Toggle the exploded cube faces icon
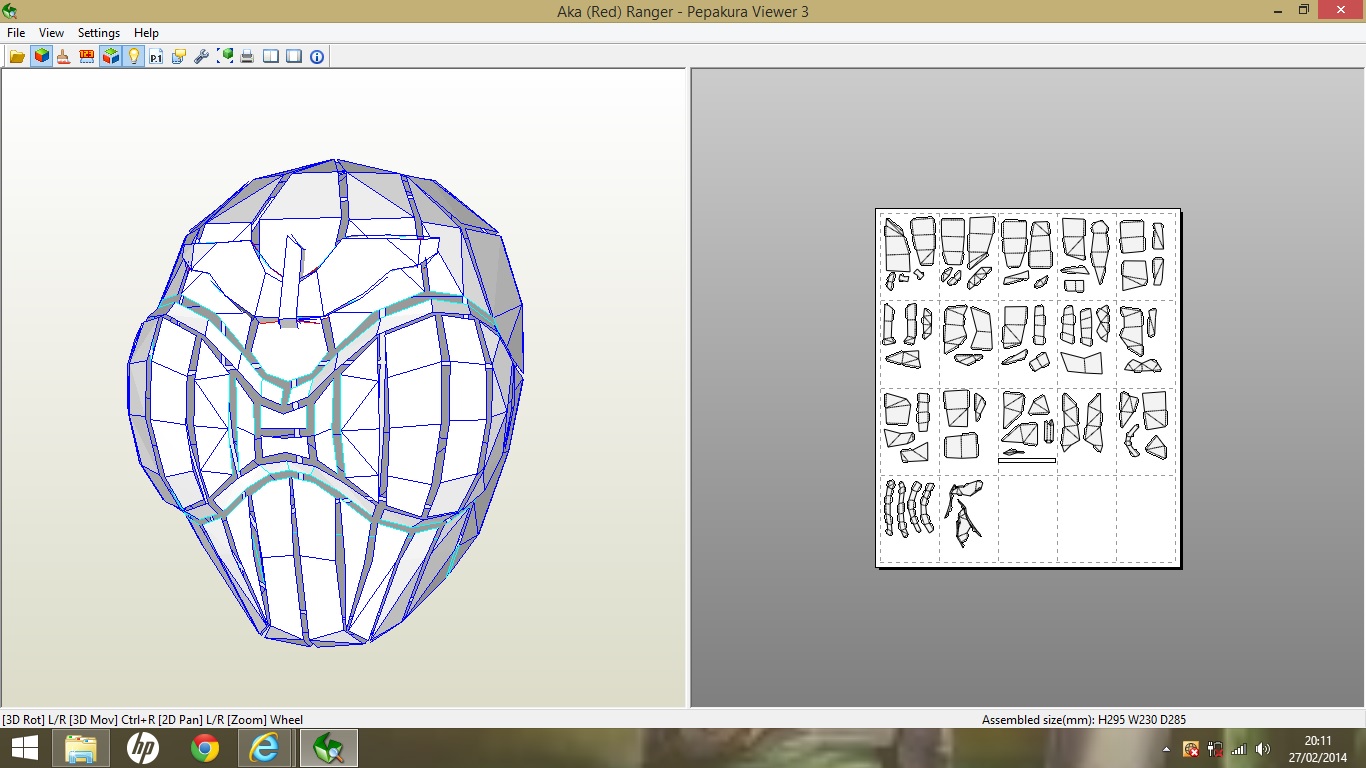 110,57
